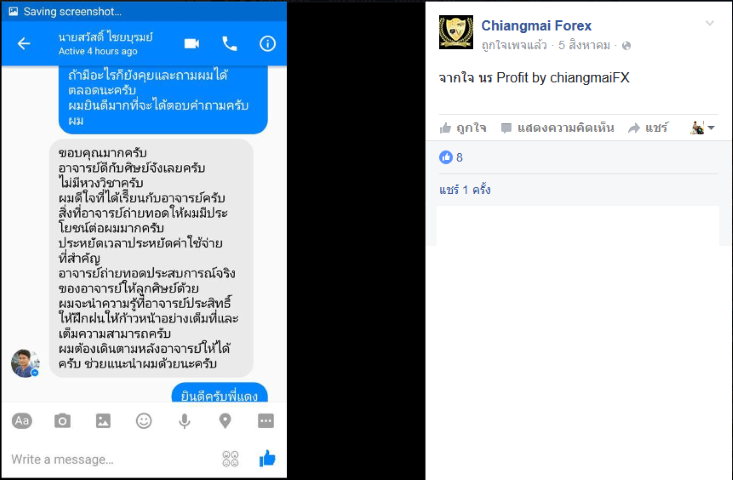This screenshot has height=480, width=733.
Task: Click แสดงความคิดเห็น to comment on post
Action: pos(557,128)
